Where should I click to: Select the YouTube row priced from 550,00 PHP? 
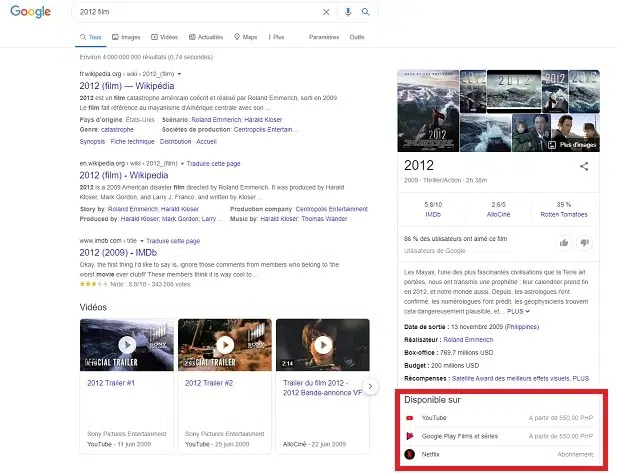point(499,418)
